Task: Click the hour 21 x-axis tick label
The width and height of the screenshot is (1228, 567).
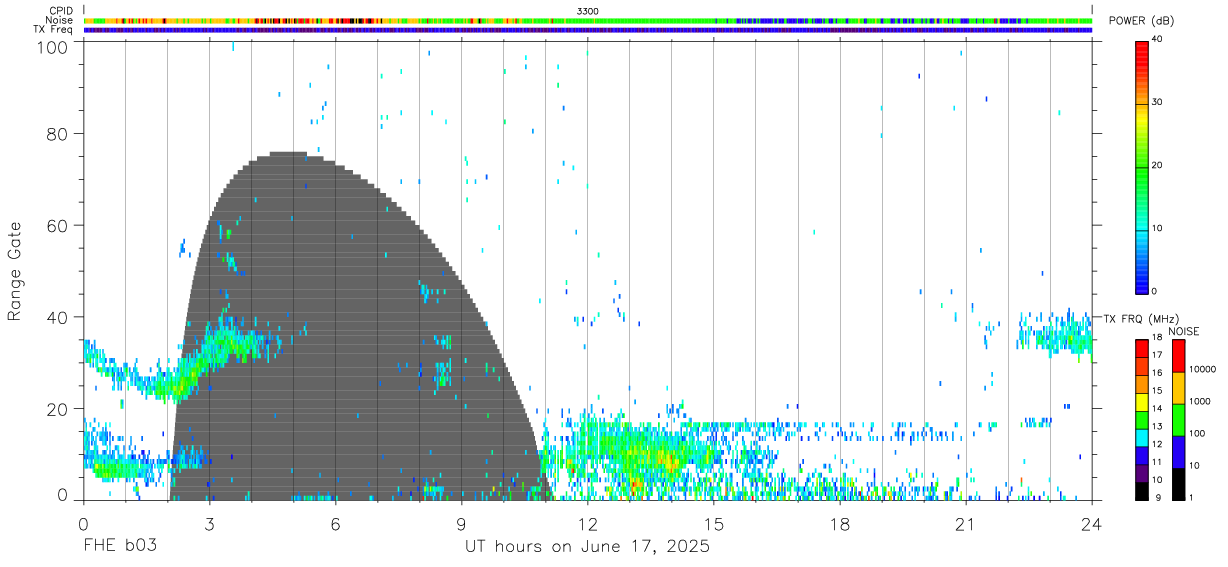Action: pos(966,522)
